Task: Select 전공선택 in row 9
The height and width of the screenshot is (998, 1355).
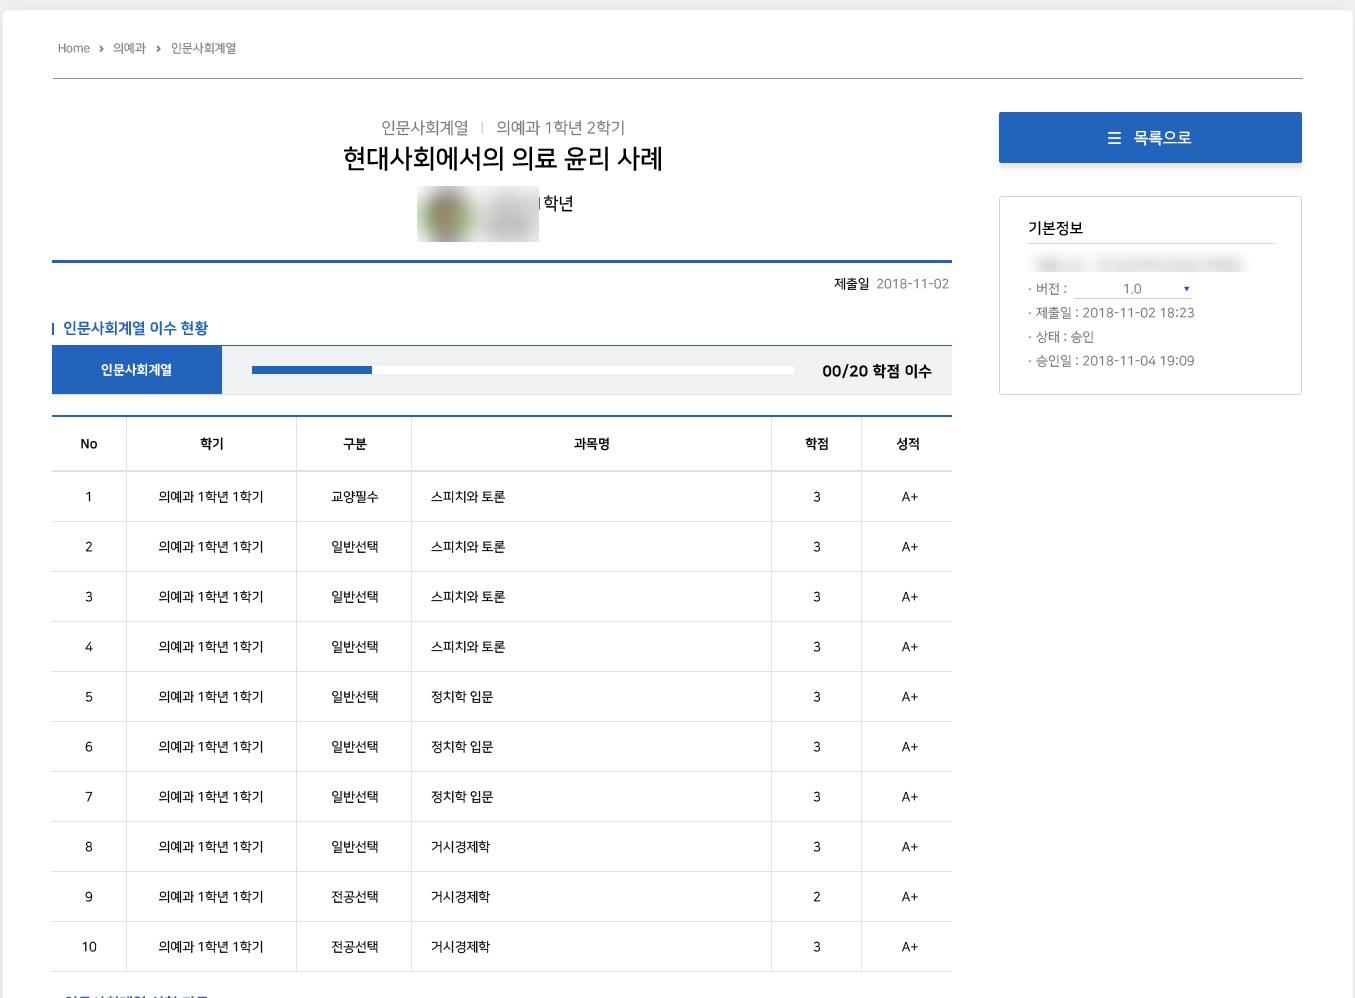Action: (x=355, y=897)
